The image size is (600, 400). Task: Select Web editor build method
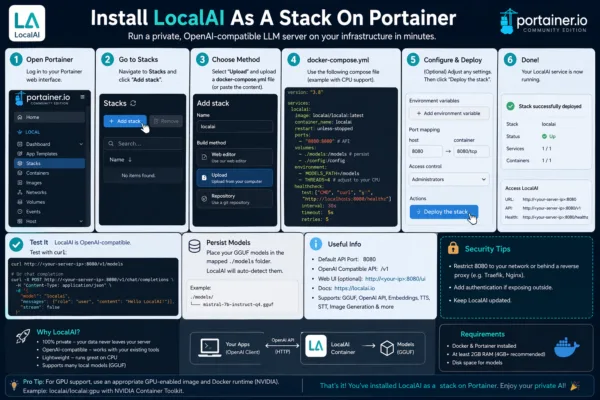[x=235, y=157]
